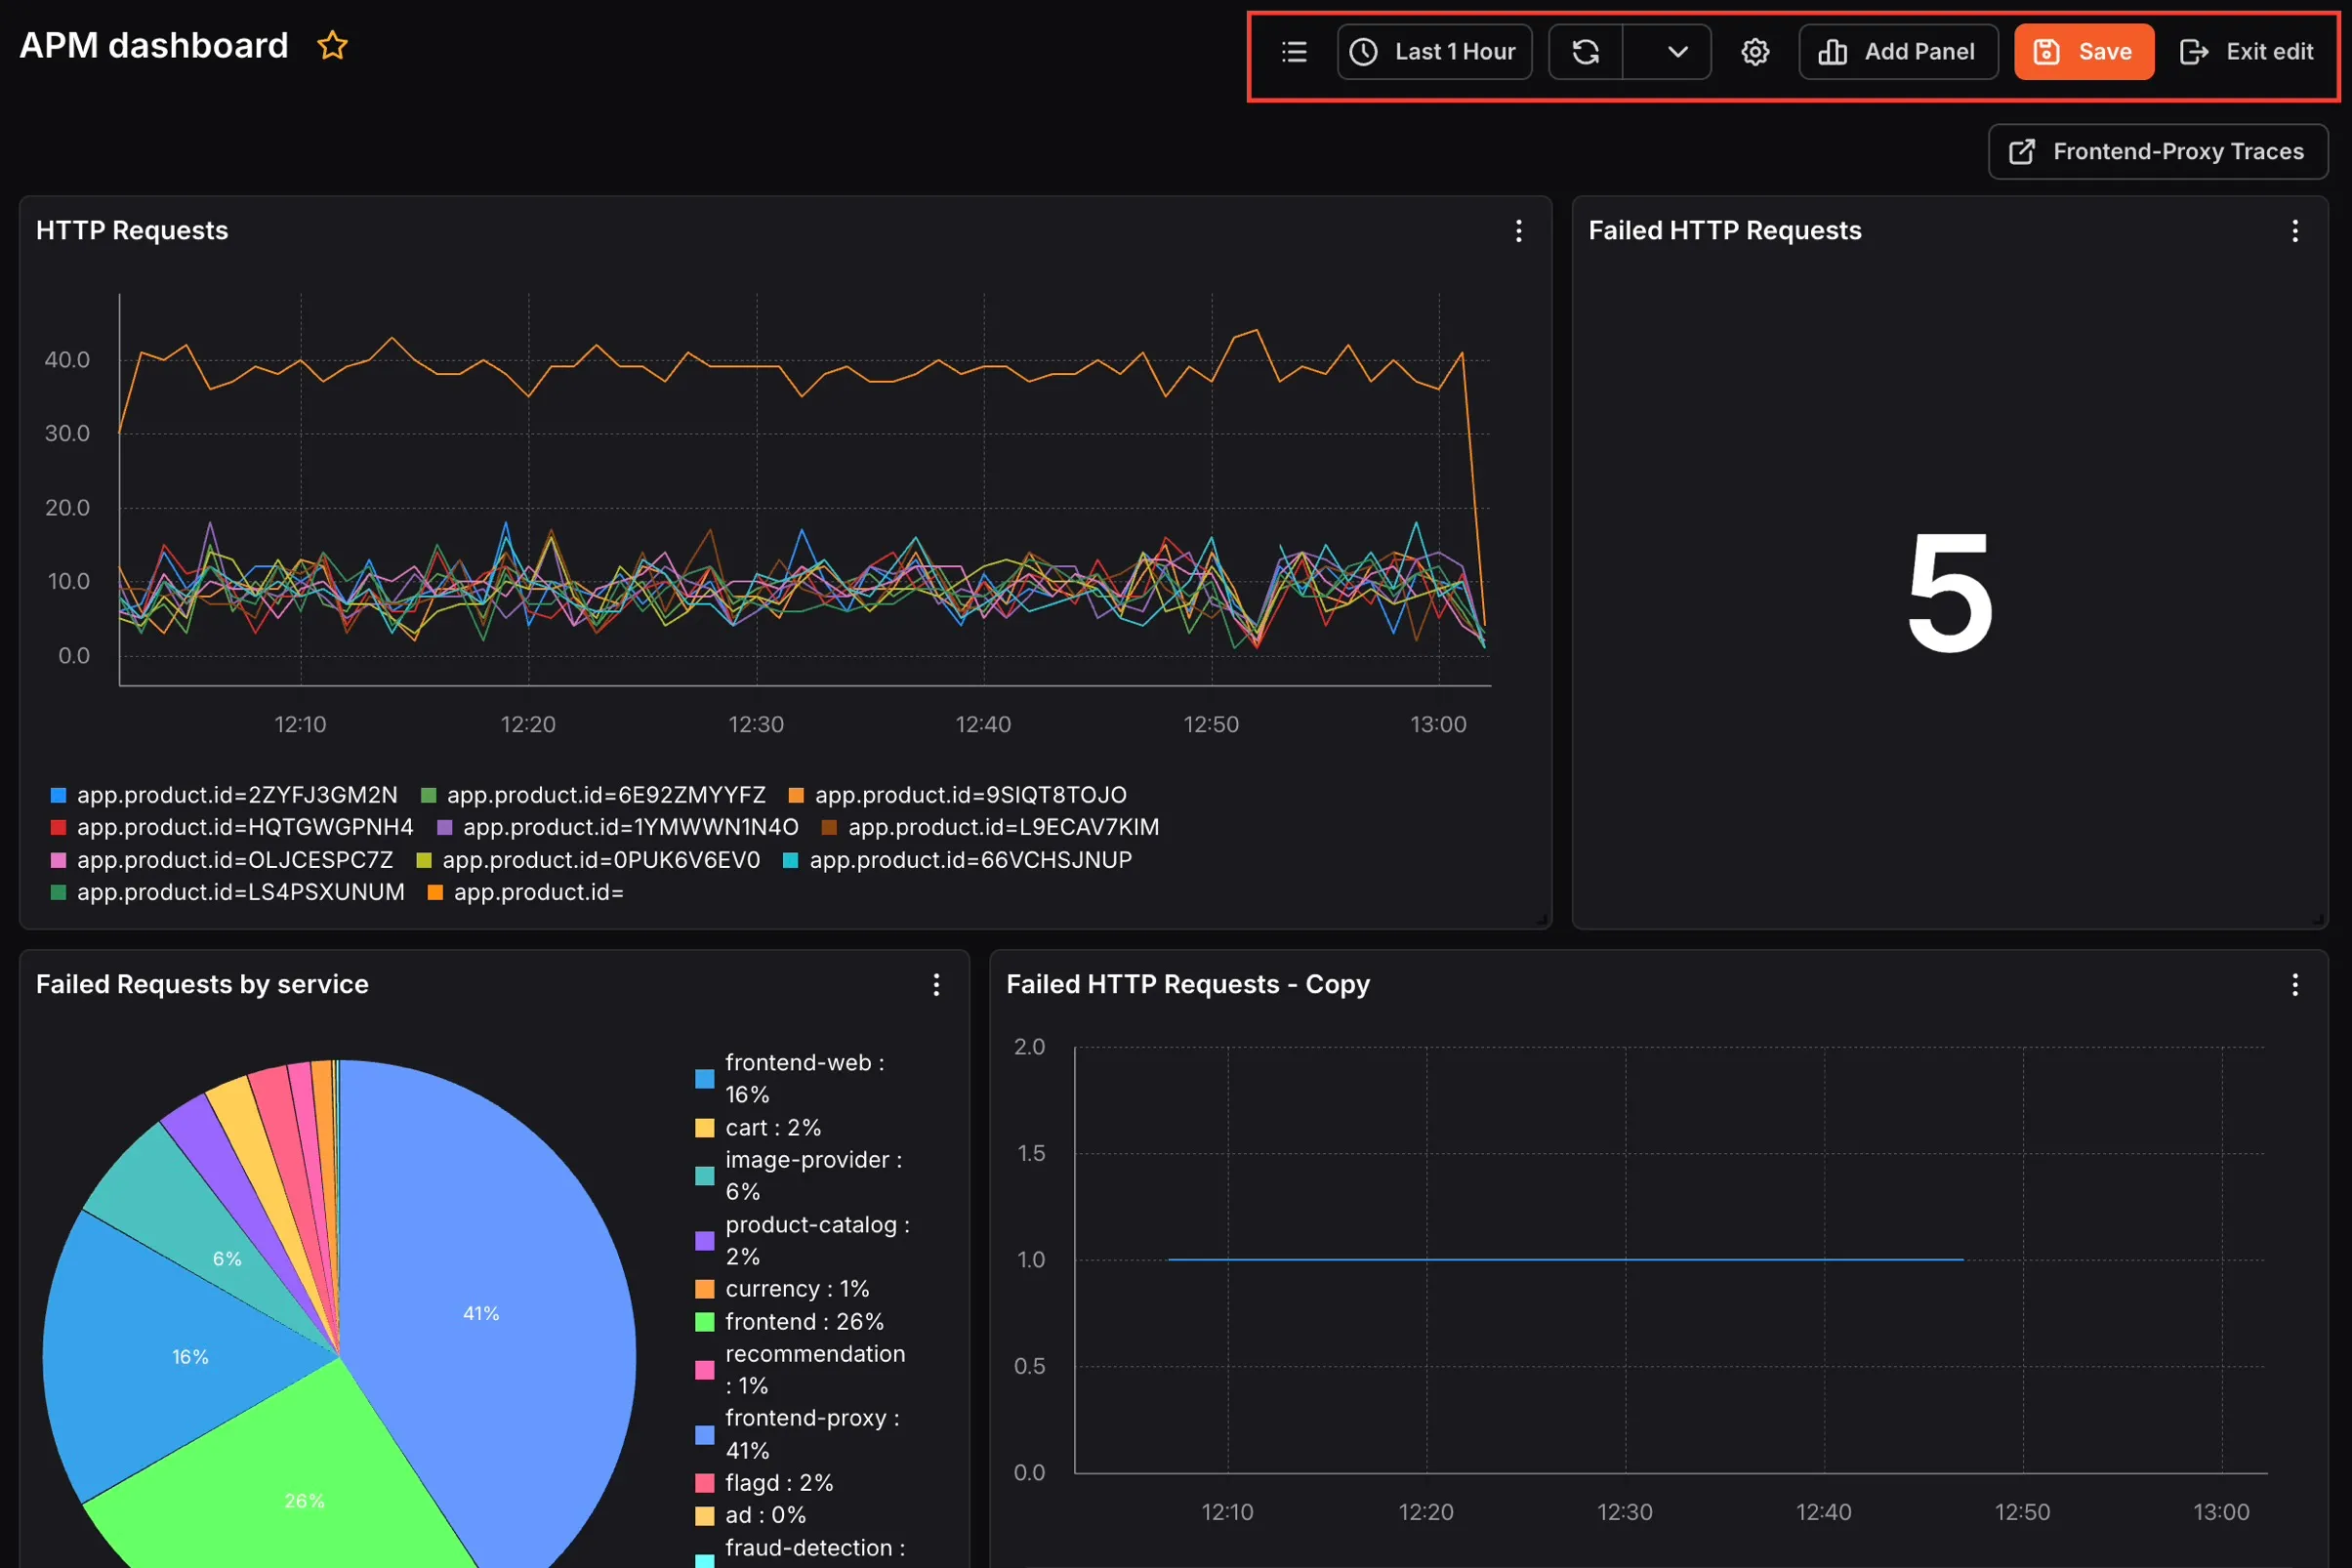Click the image-provider legend color swatch

[705, 1176]
